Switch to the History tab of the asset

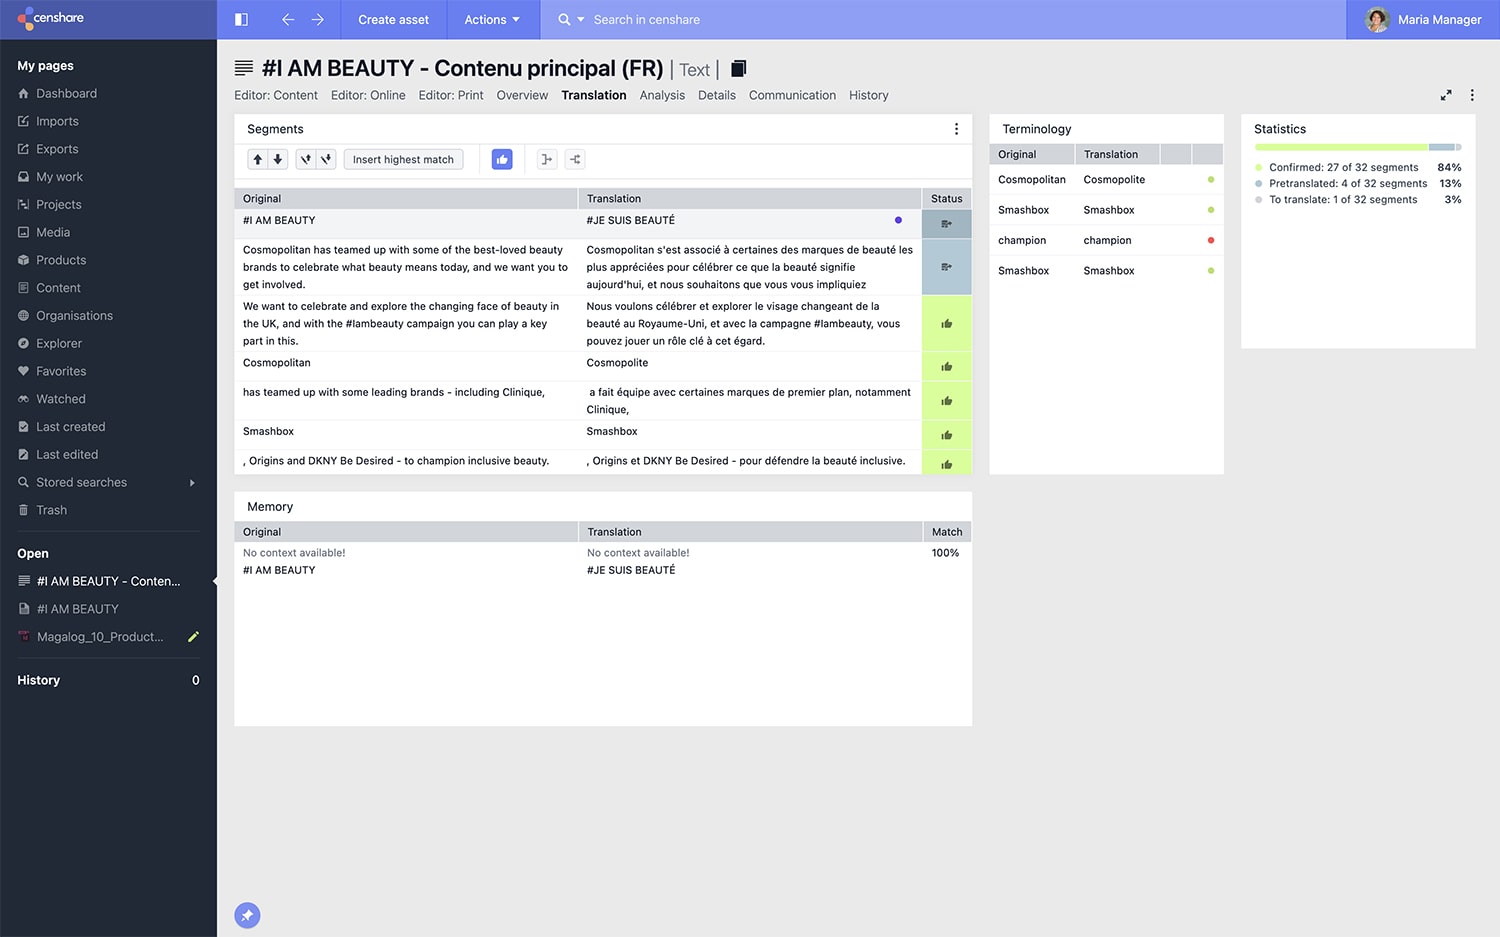pyautogui.click(x=868, y=95)
